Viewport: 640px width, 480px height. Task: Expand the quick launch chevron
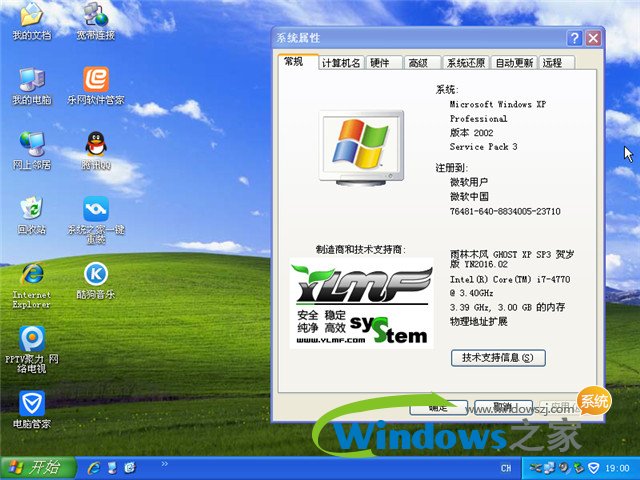pos(164,464)
